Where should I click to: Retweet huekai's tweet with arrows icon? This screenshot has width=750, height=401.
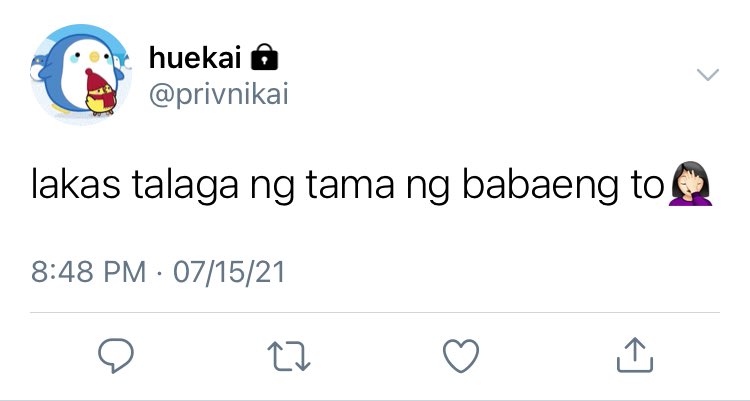pyautogui.click(x=288, y=356)
